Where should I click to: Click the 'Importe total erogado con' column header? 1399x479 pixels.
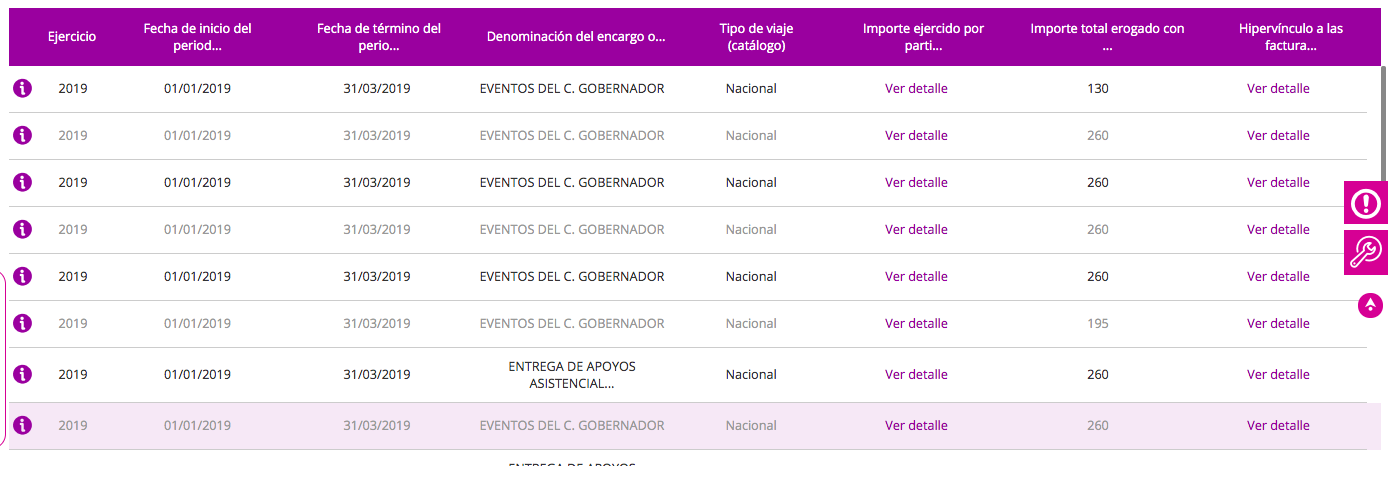(x=1107, y=37)
